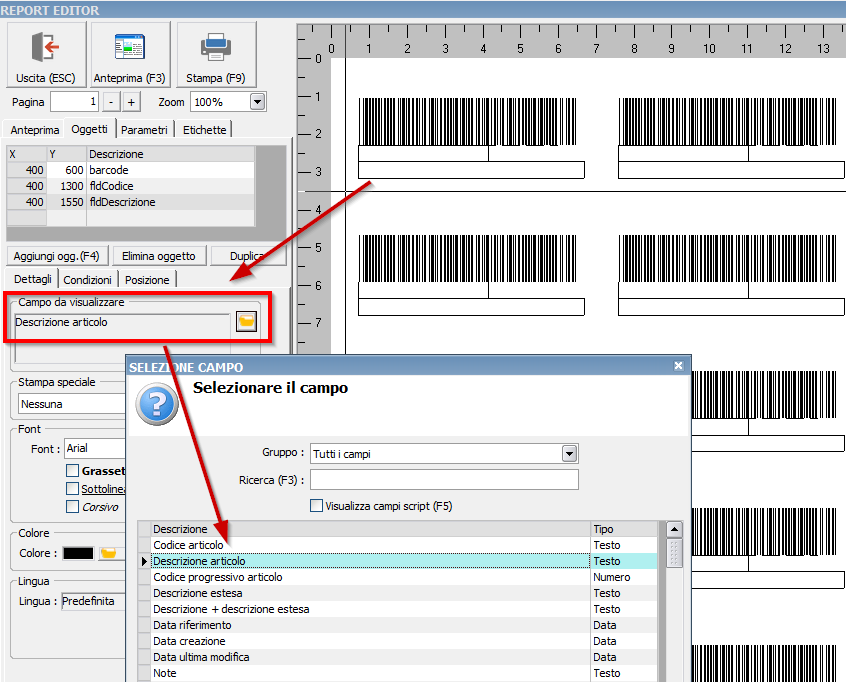The image size is (846, 682).
Task: Click Aggiungi ogg. (F4) button
Action: 57,256
